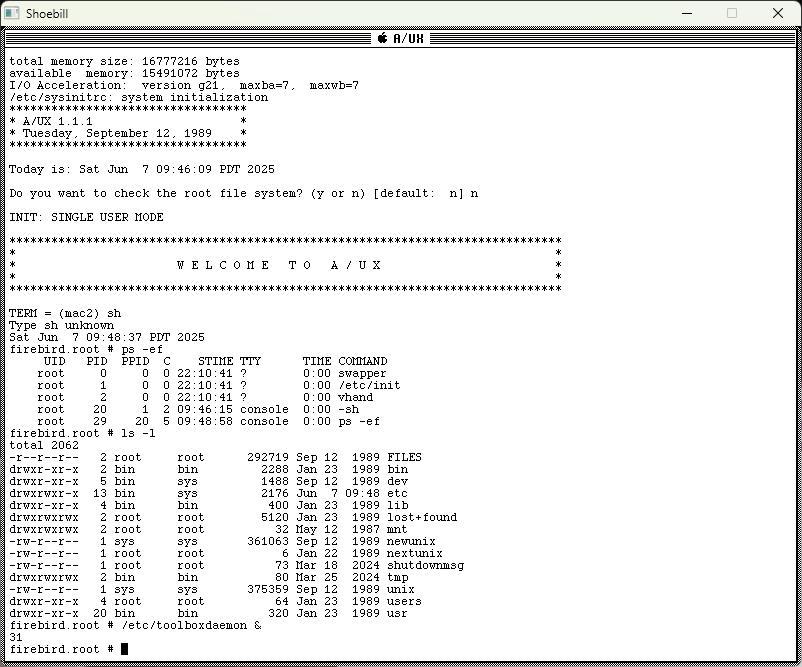Click the 'shutdownmsg' file name
This screenshot has width=802, height=667.
(426, 566)
